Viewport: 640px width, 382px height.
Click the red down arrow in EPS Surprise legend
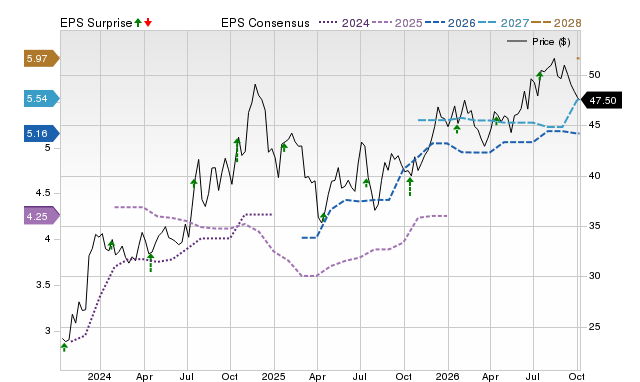coord(148,22)
